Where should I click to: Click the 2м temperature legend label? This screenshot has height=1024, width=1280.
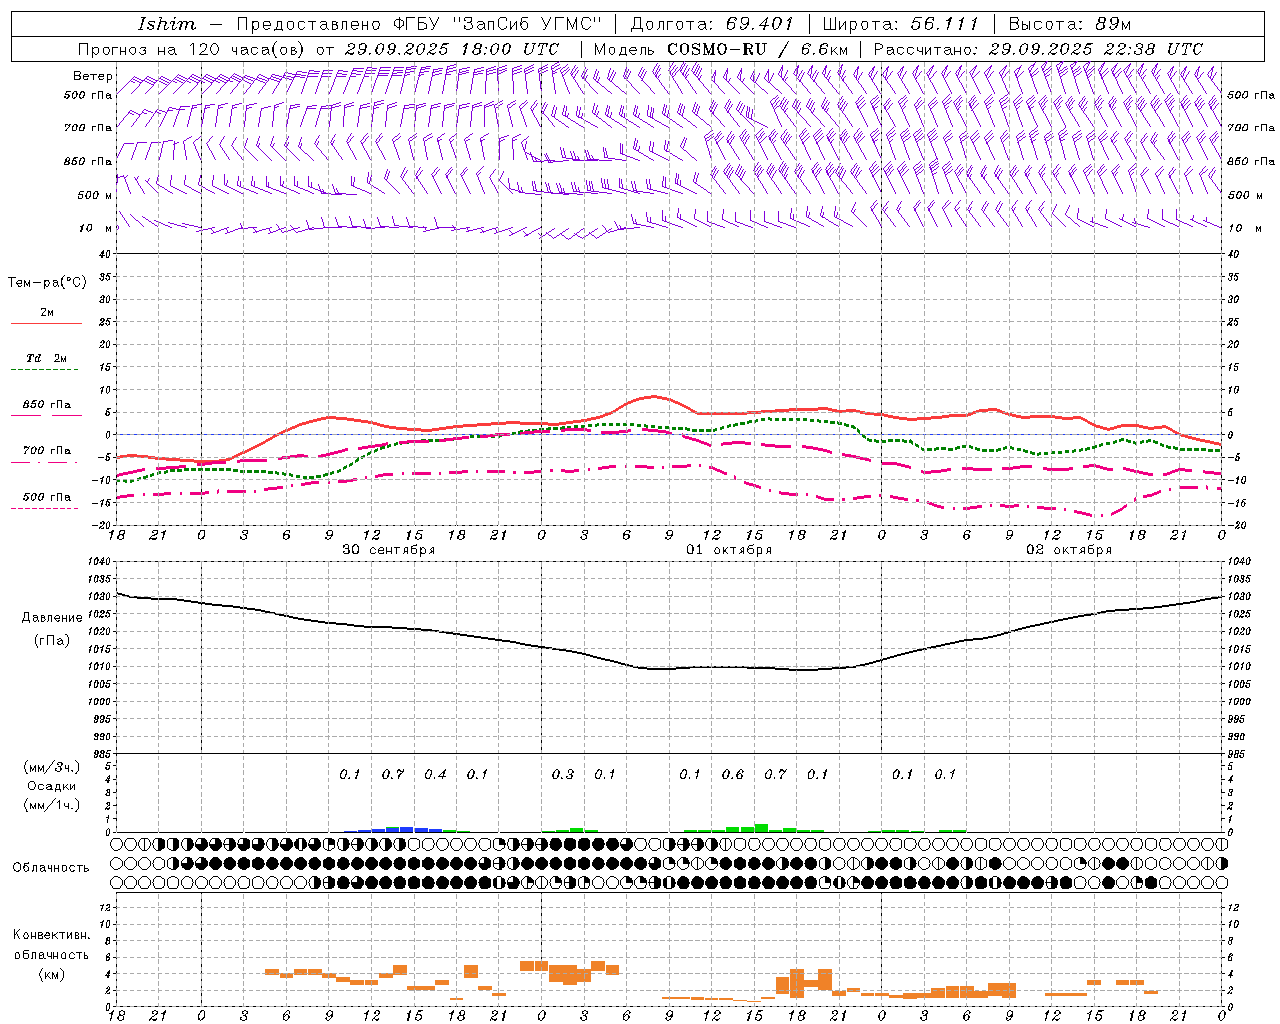point(47,313)
